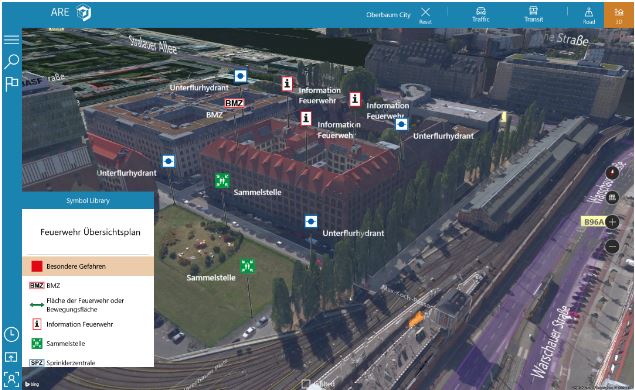Toggle the Traffic layer
Image resolution: width=635 pixels, height=390 pixels.
coord(481,15)
